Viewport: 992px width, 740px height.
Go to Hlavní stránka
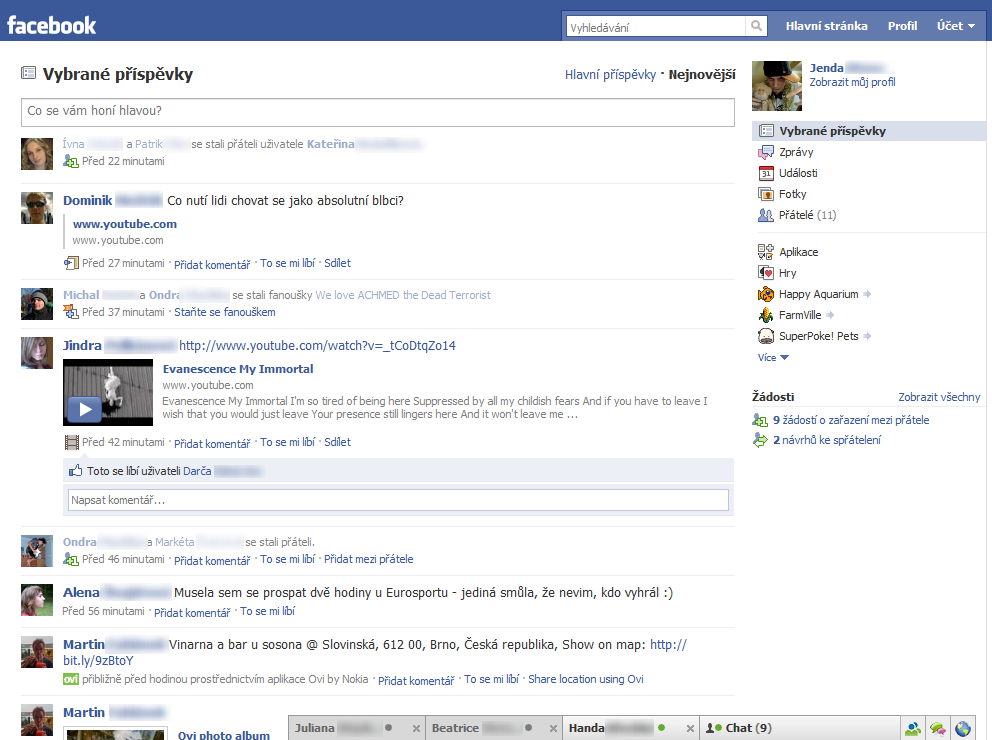click(x=826, y=26)
